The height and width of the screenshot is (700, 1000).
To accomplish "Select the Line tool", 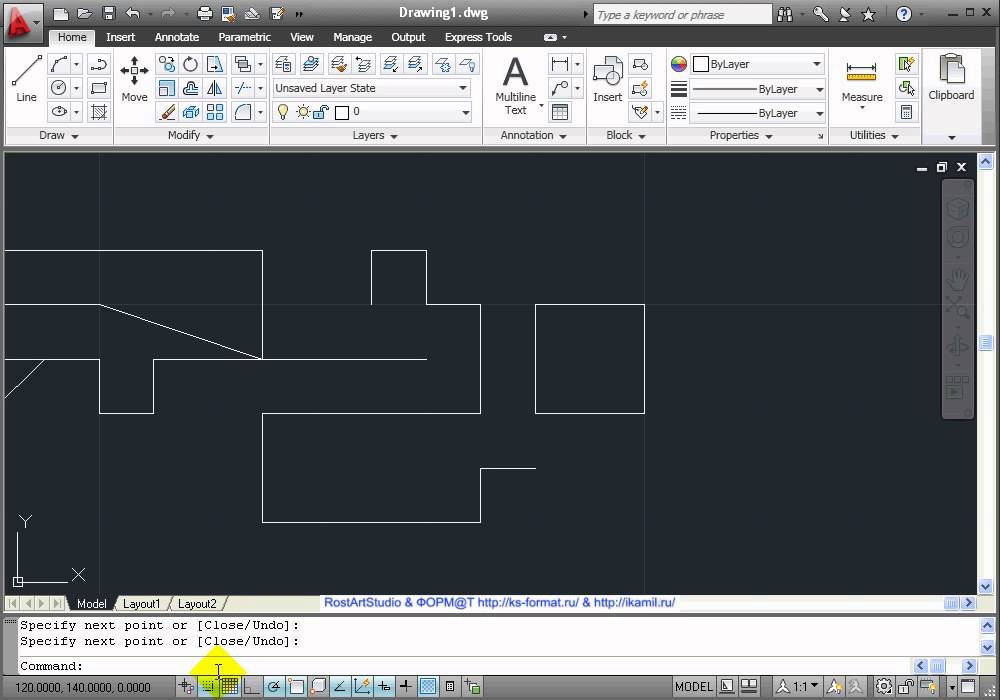I will [26, 78].
